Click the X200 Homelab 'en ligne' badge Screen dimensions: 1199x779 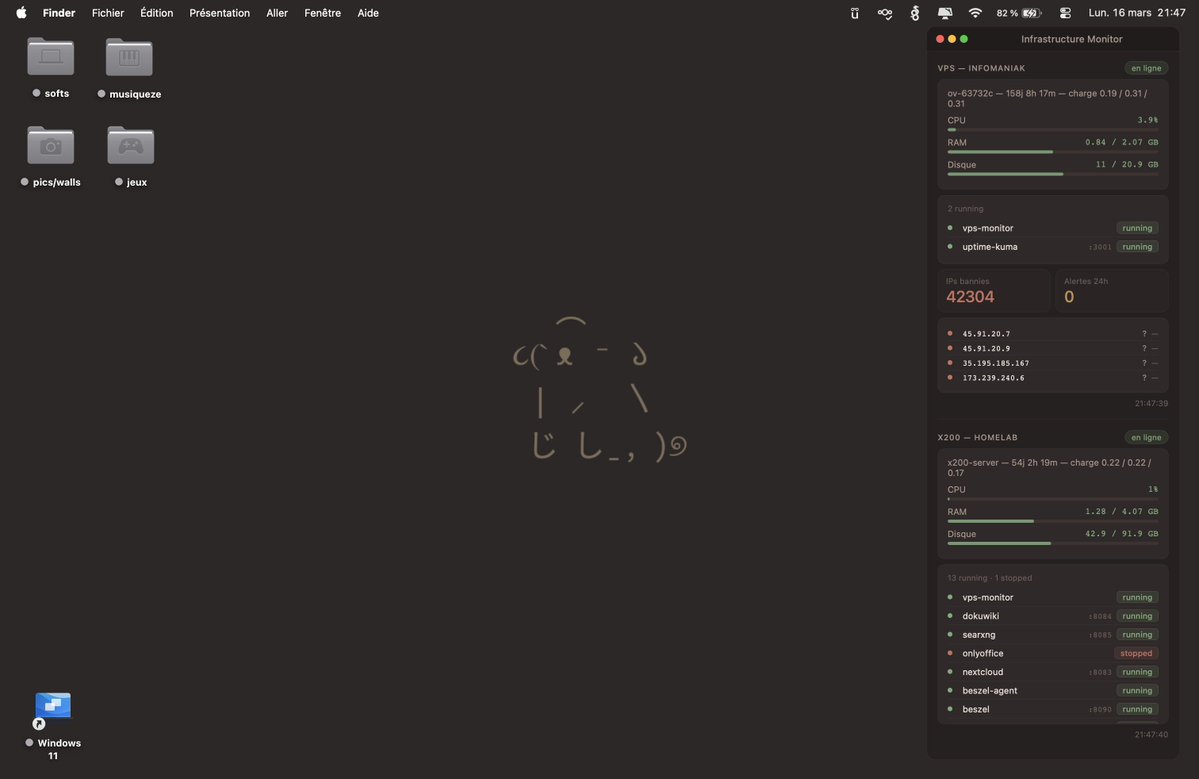tap(1146, 437)
